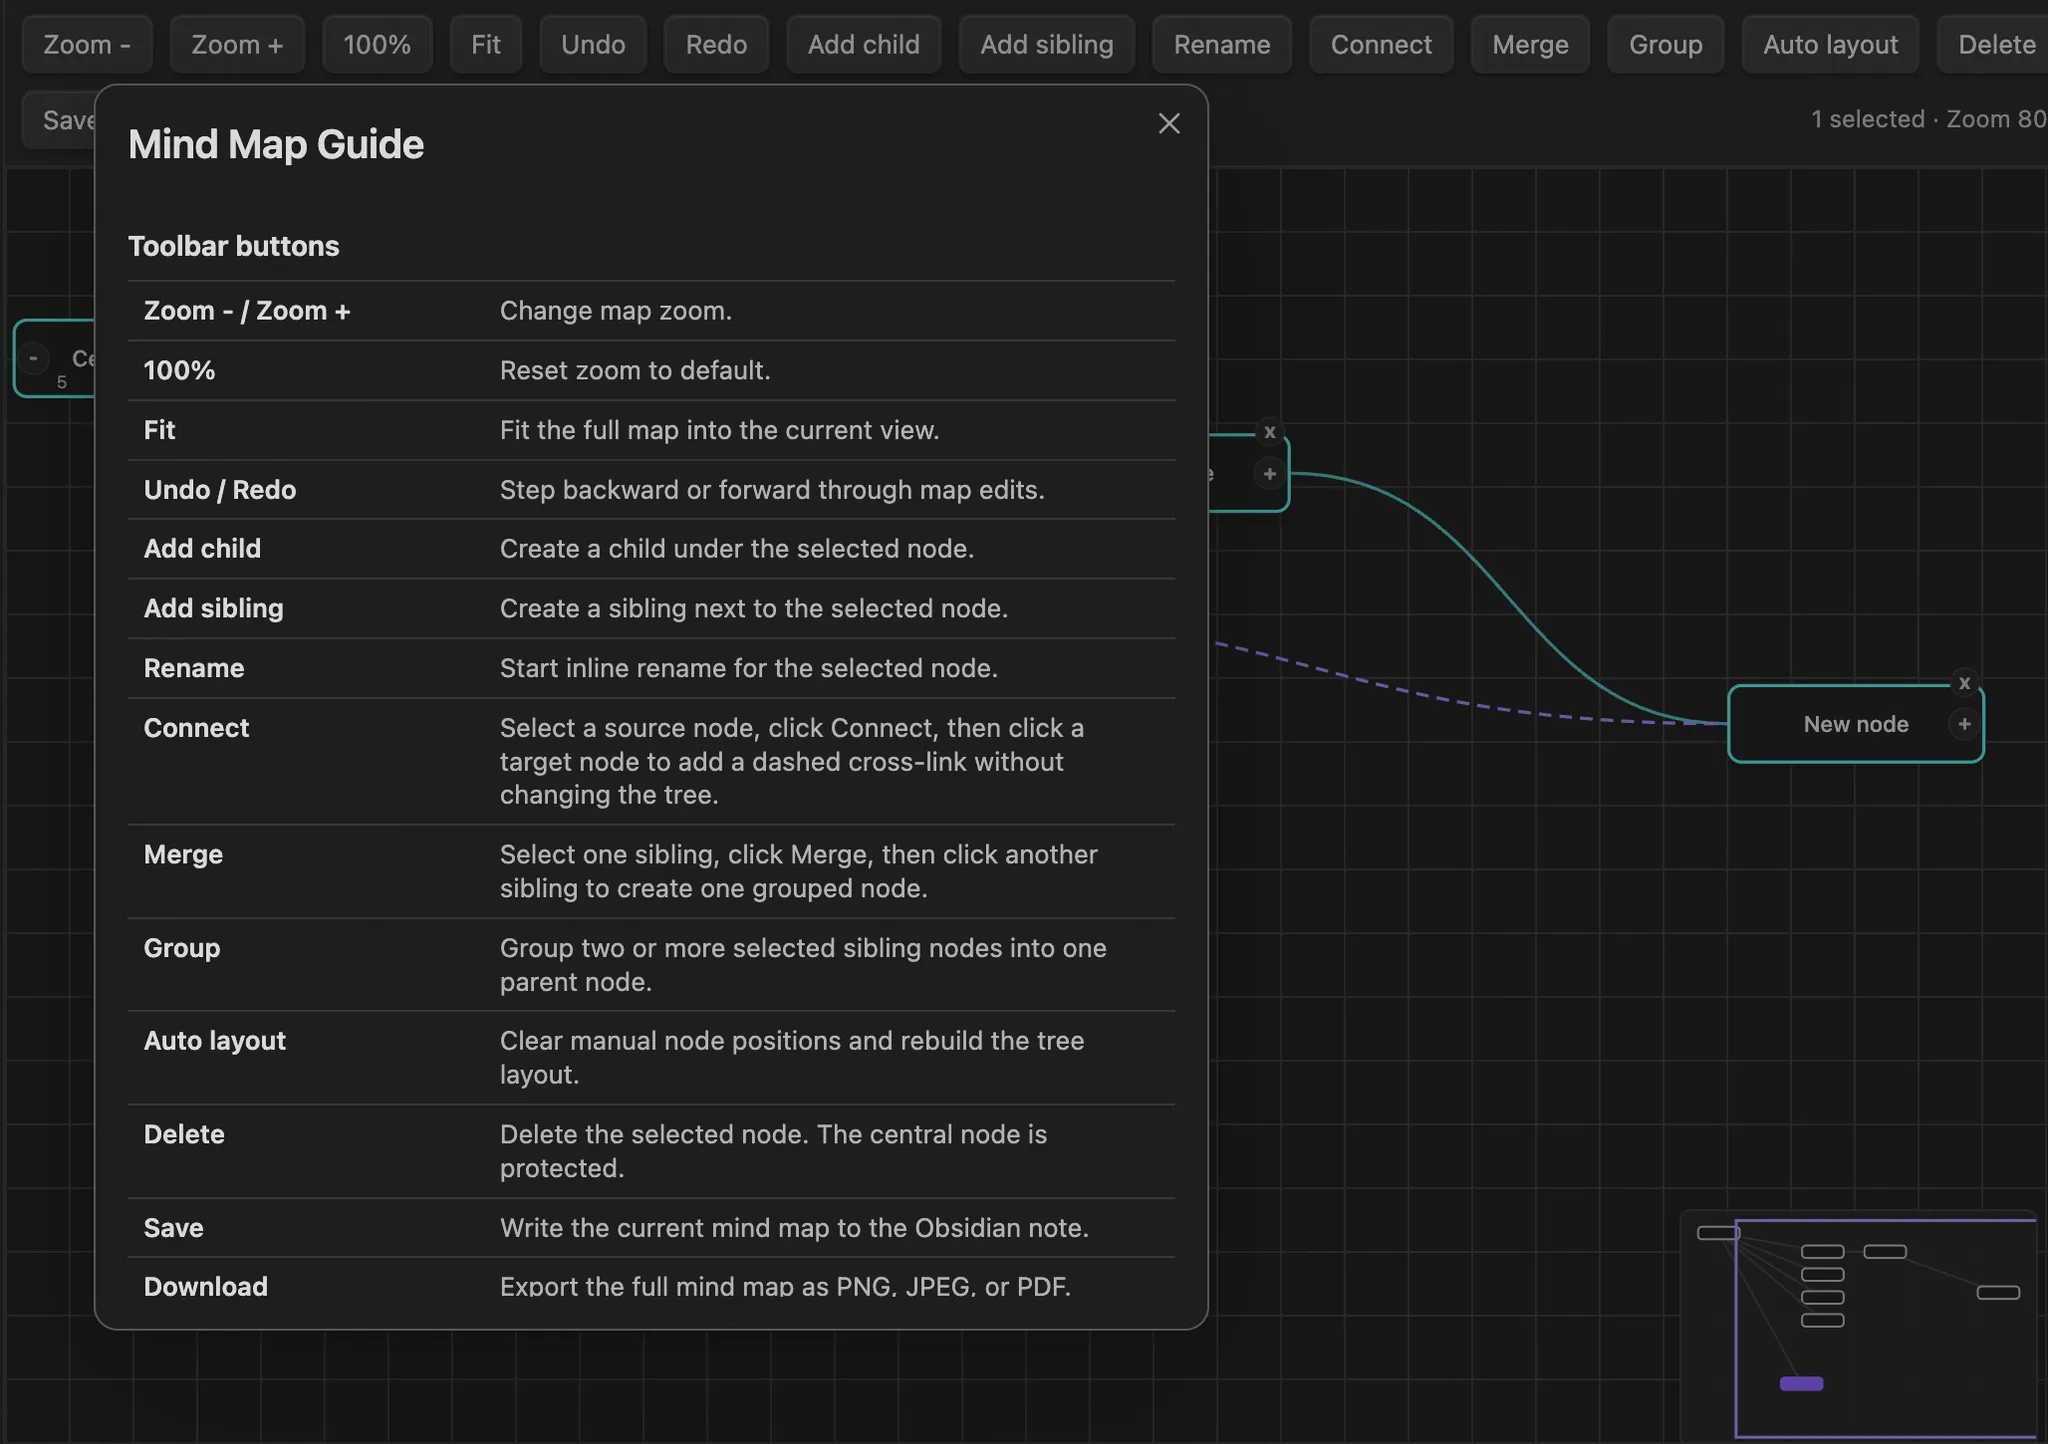The image size is (2048, 1444).
Task: Close the Mind Map Guide dialog
Action: pyautogui.click(x=1169, y=123)
